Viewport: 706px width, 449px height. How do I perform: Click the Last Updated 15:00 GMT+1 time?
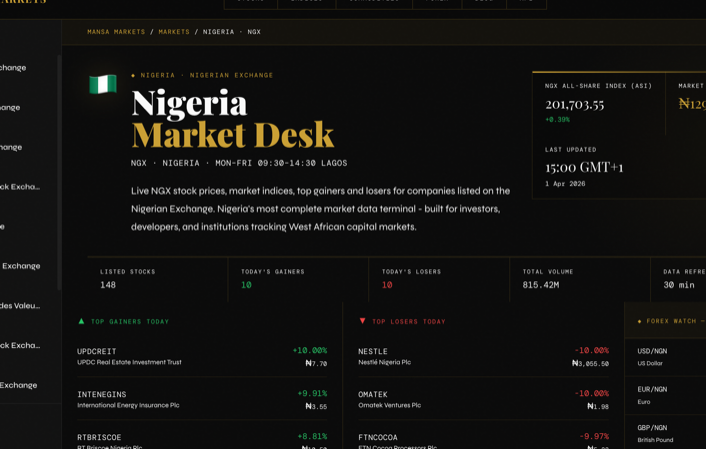(584, 168)
